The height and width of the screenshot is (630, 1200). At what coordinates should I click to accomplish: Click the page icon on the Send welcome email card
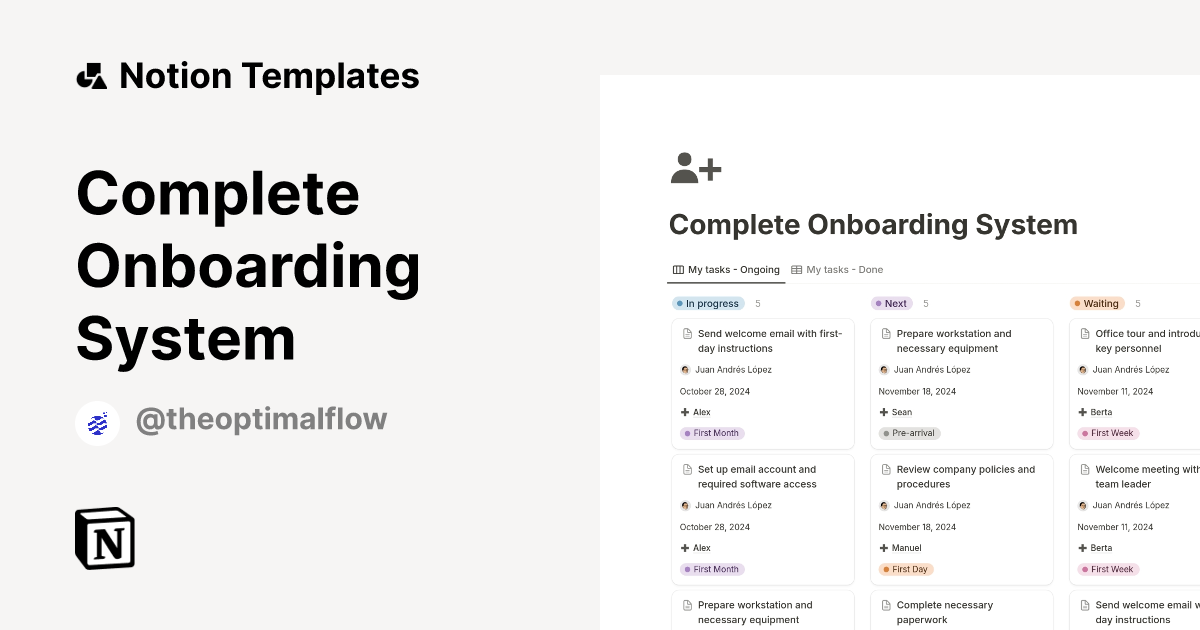pos(686,332)
